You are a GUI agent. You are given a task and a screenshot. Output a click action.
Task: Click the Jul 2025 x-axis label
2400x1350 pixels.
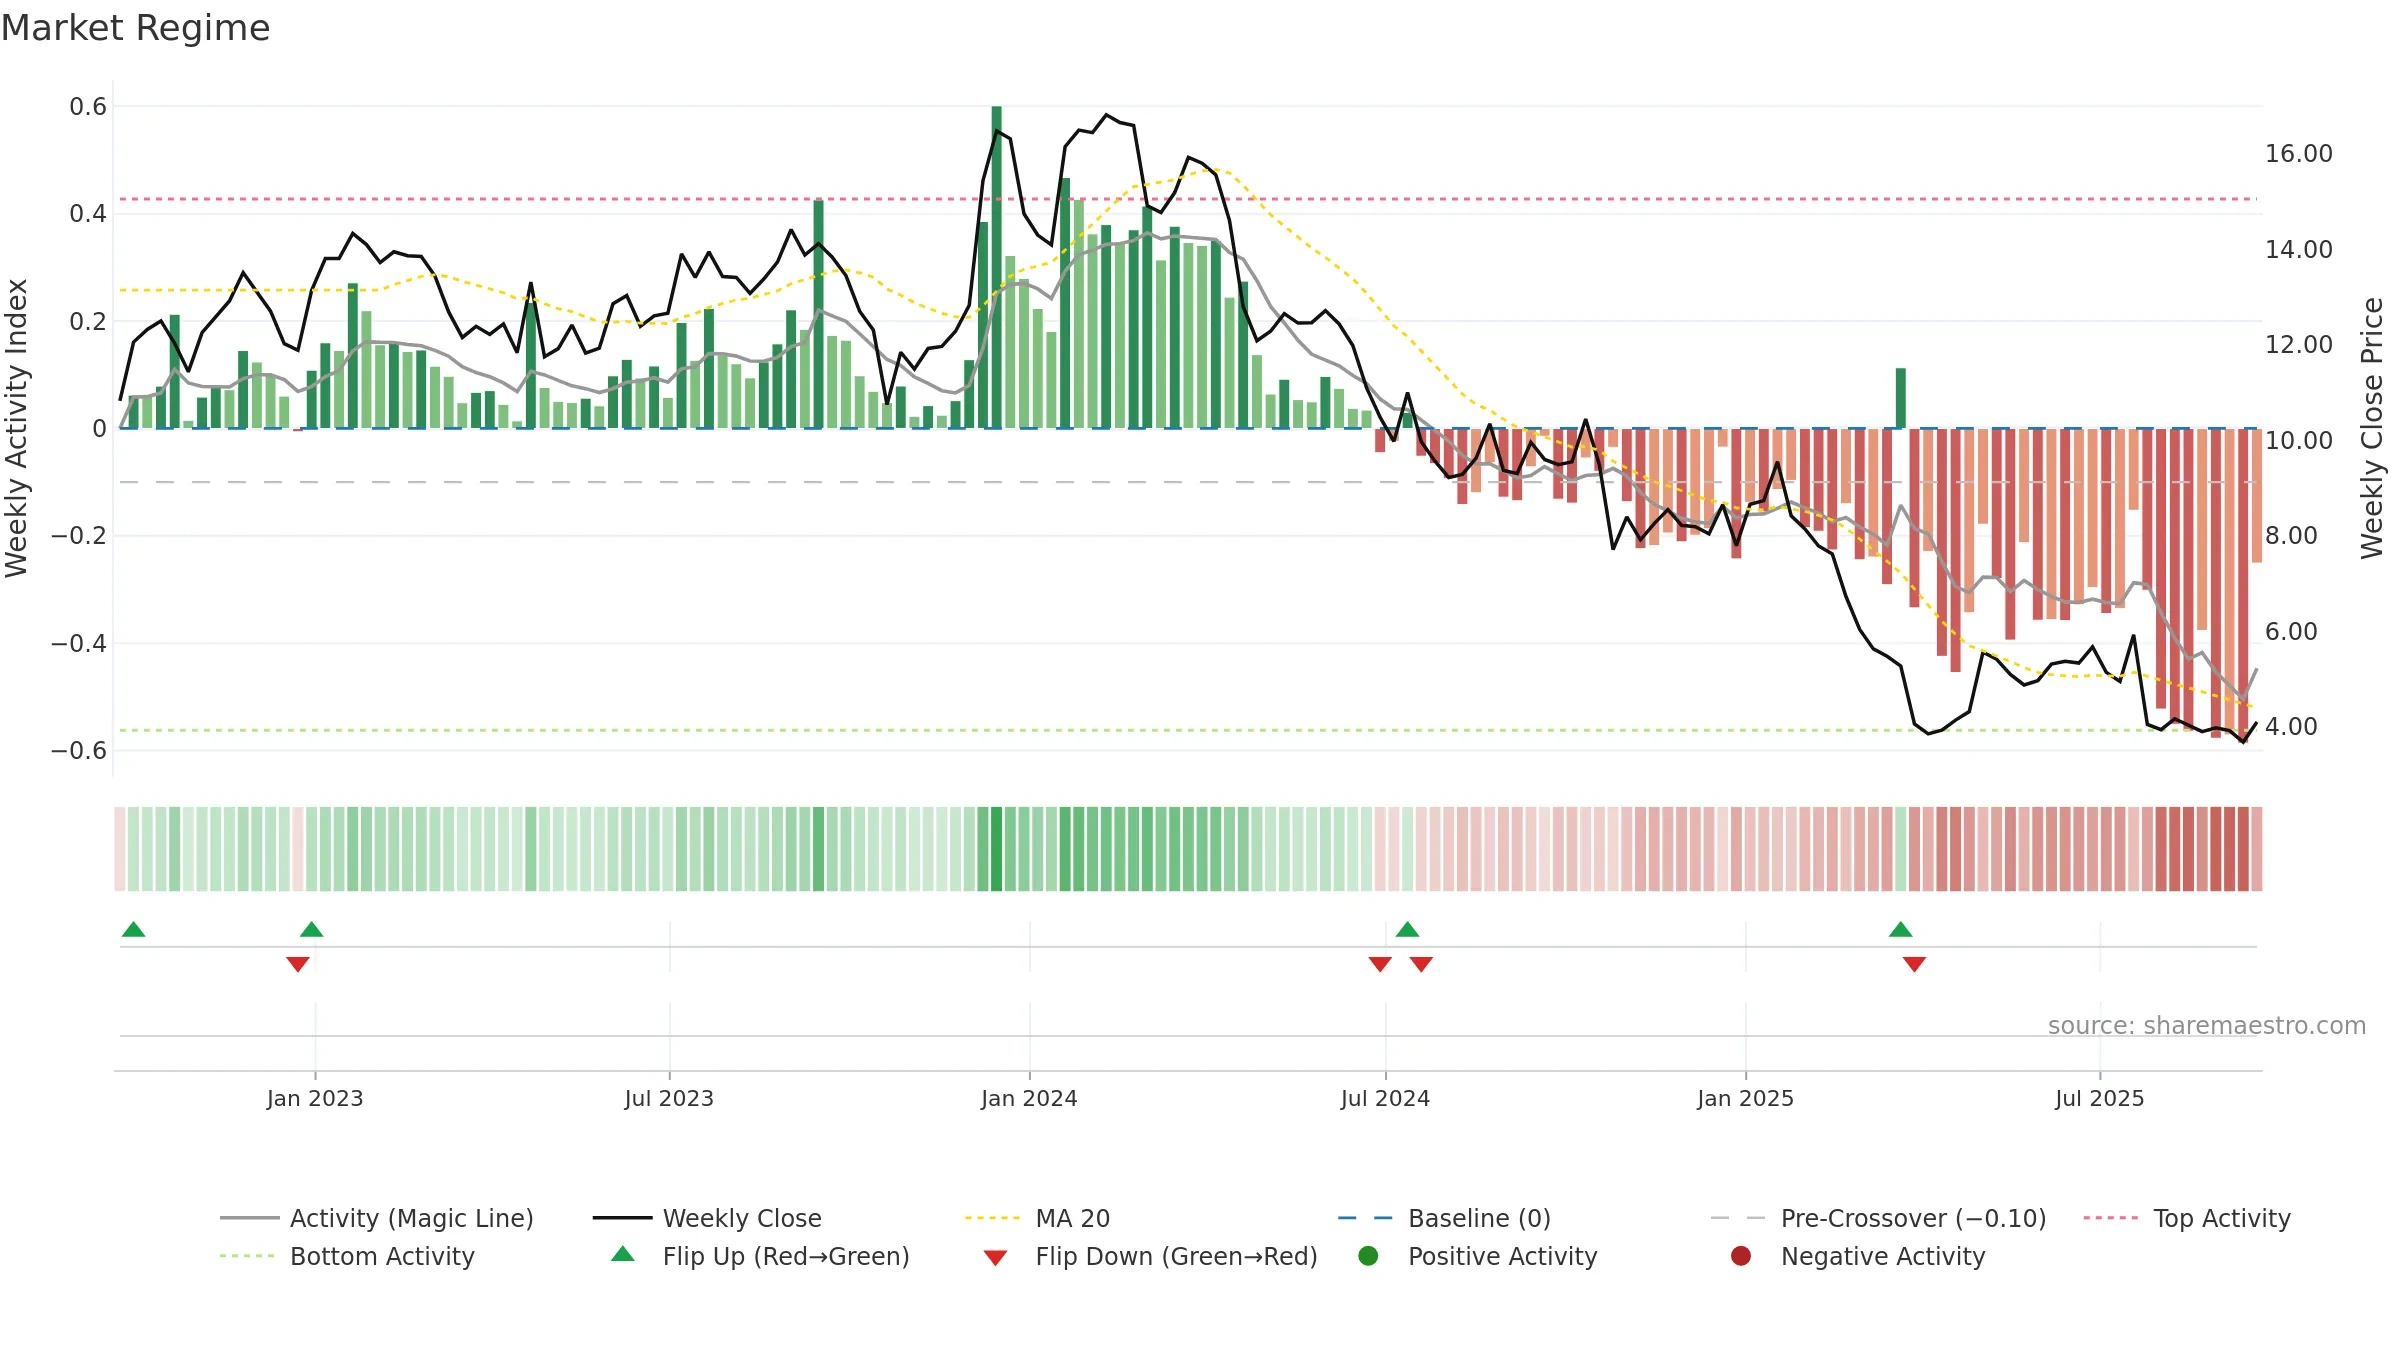click(x=2100, y=1099)
